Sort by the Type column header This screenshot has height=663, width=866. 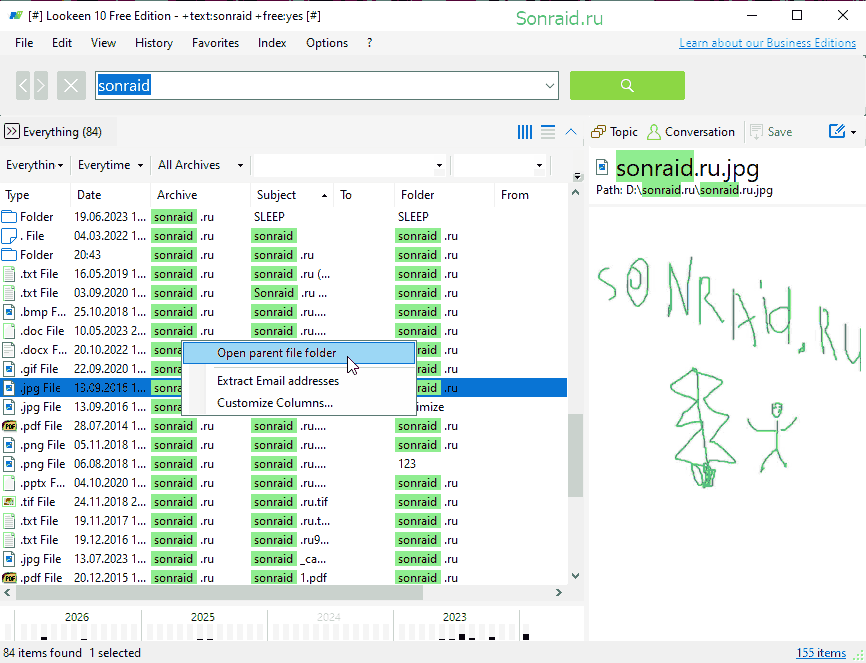point(35,195)
